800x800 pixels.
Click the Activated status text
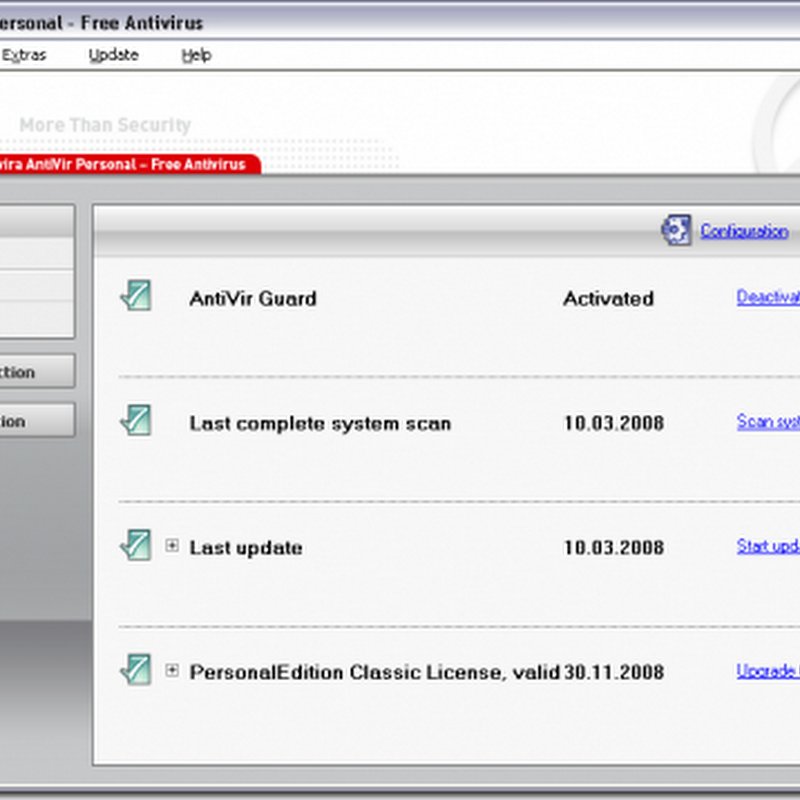608,298
